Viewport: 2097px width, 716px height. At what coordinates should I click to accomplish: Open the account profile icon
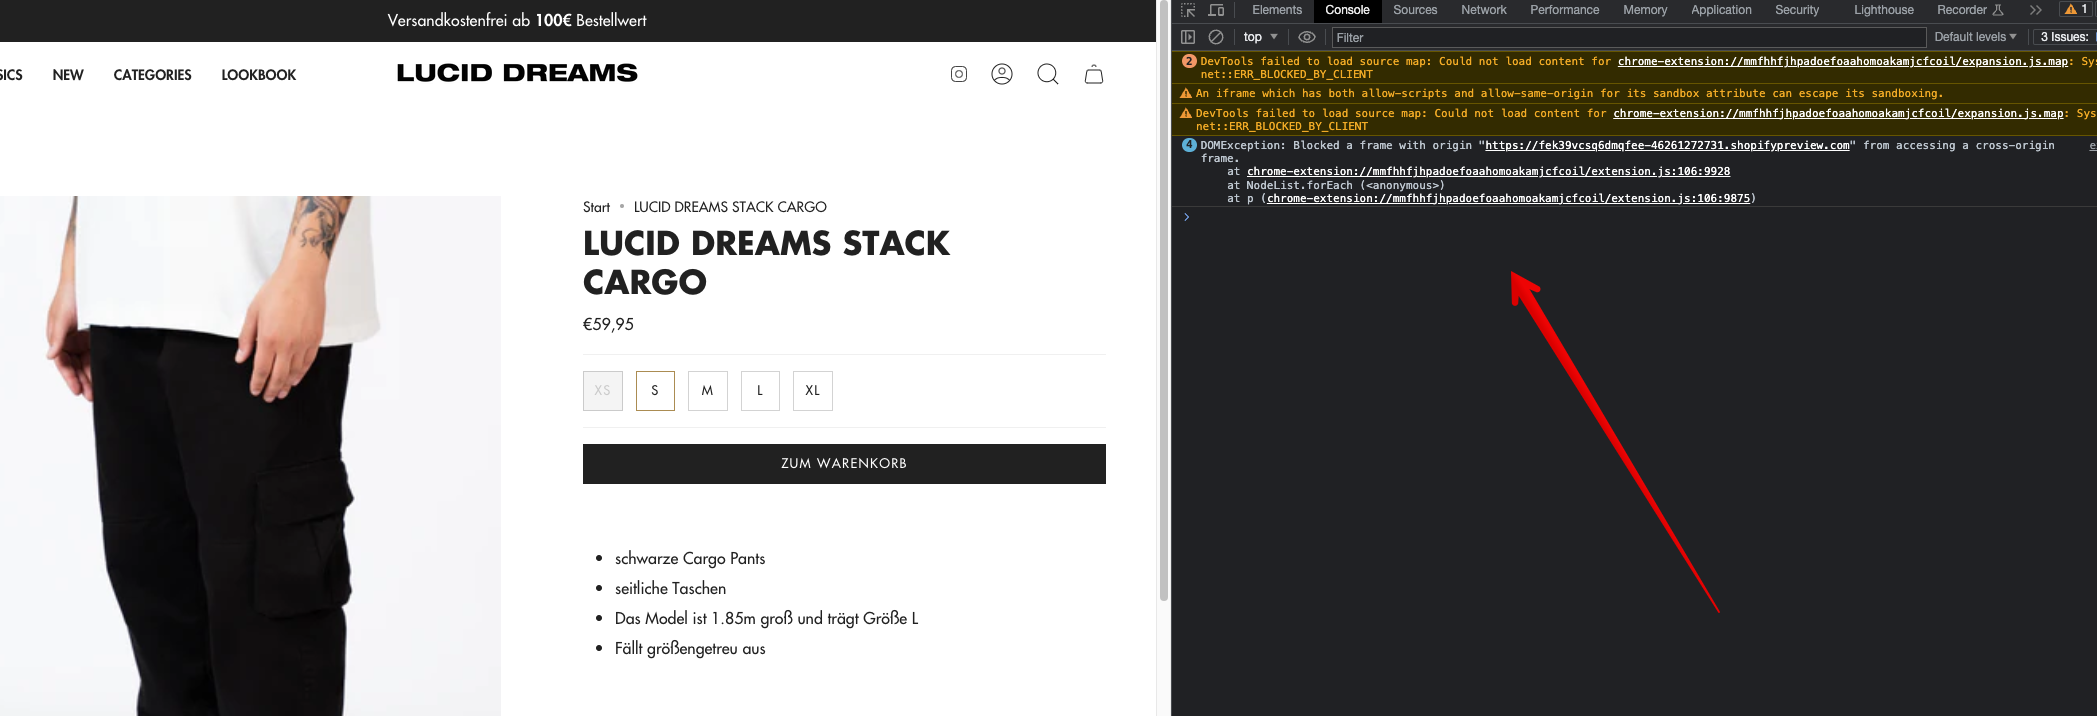(1001, 74)
